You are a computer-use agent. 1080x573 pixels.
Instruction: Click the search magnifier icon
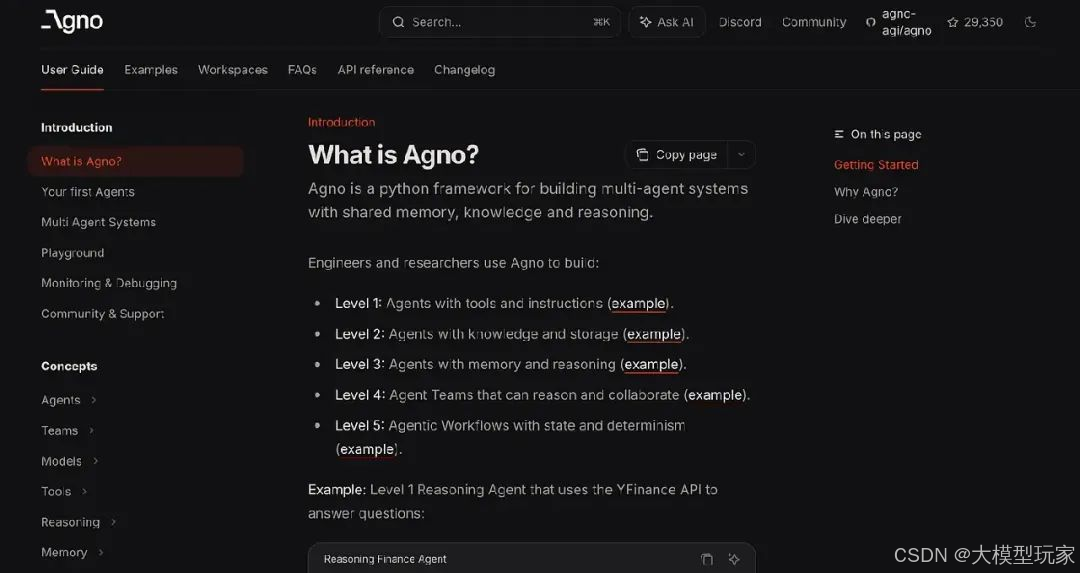coord(398,22)
